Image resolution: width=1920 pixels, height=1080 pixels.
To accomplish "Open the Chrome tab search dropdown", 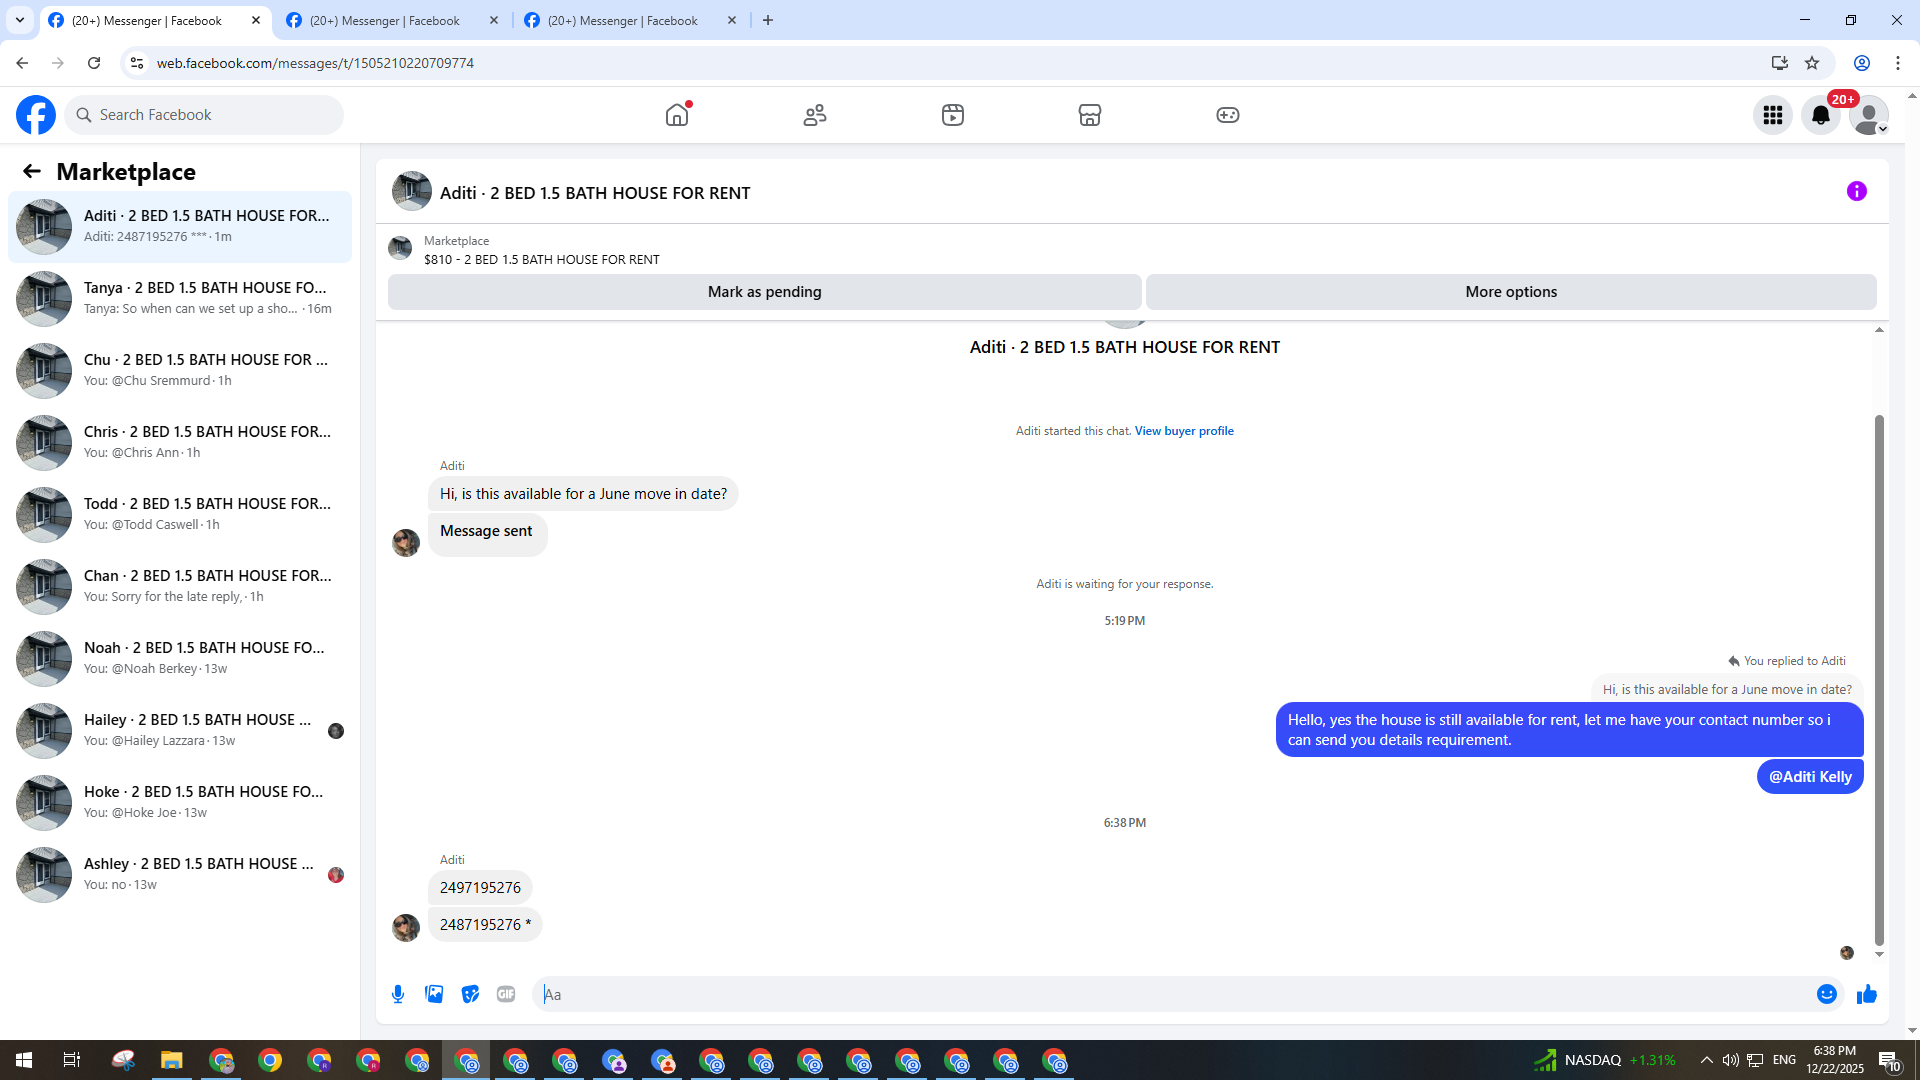I will tap(19, 20).
